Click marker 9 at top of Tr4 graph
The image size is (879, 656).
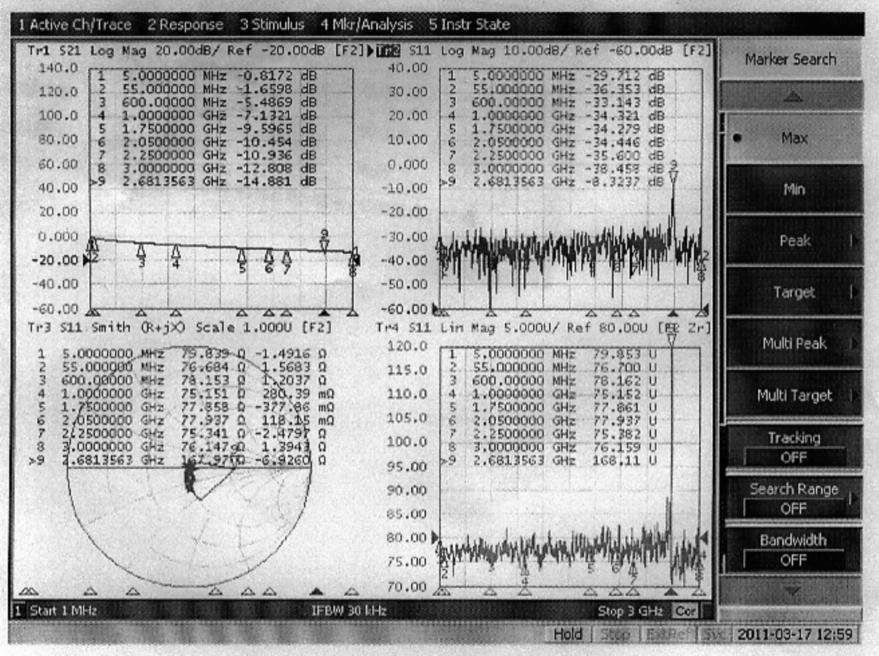(671, 339)
